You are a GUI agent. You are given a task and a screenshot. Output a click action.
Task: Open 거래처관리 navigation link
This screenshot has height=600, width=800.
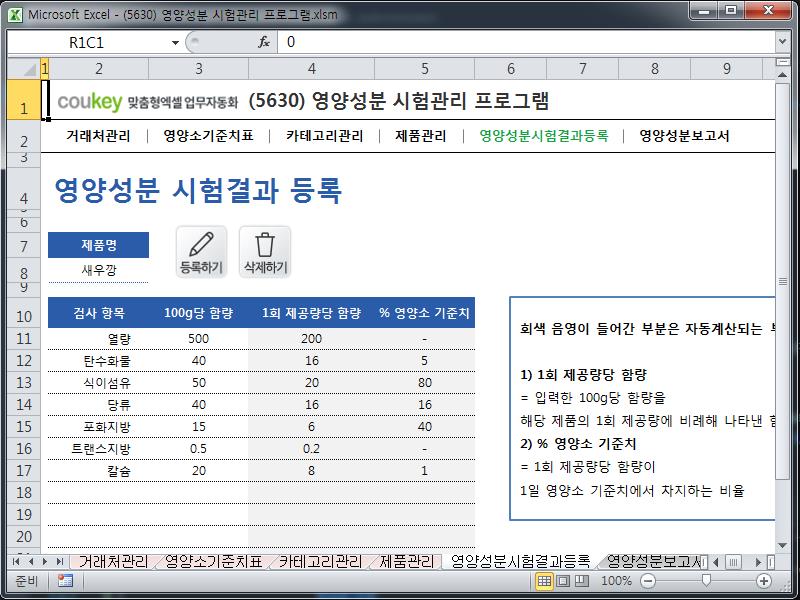click(x=98, y=136)
